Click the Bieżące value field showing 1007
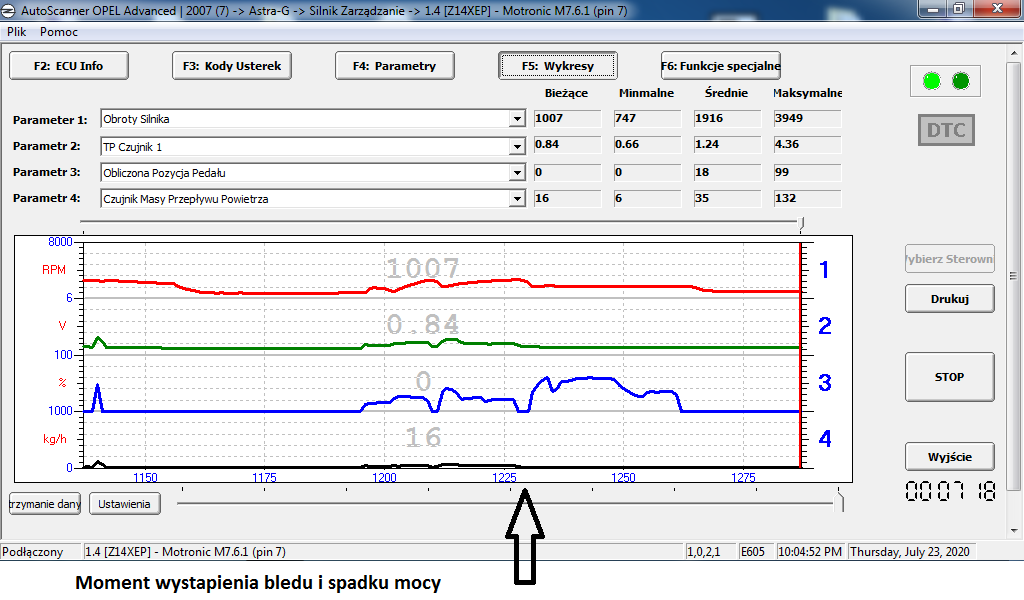 [565, 119]
